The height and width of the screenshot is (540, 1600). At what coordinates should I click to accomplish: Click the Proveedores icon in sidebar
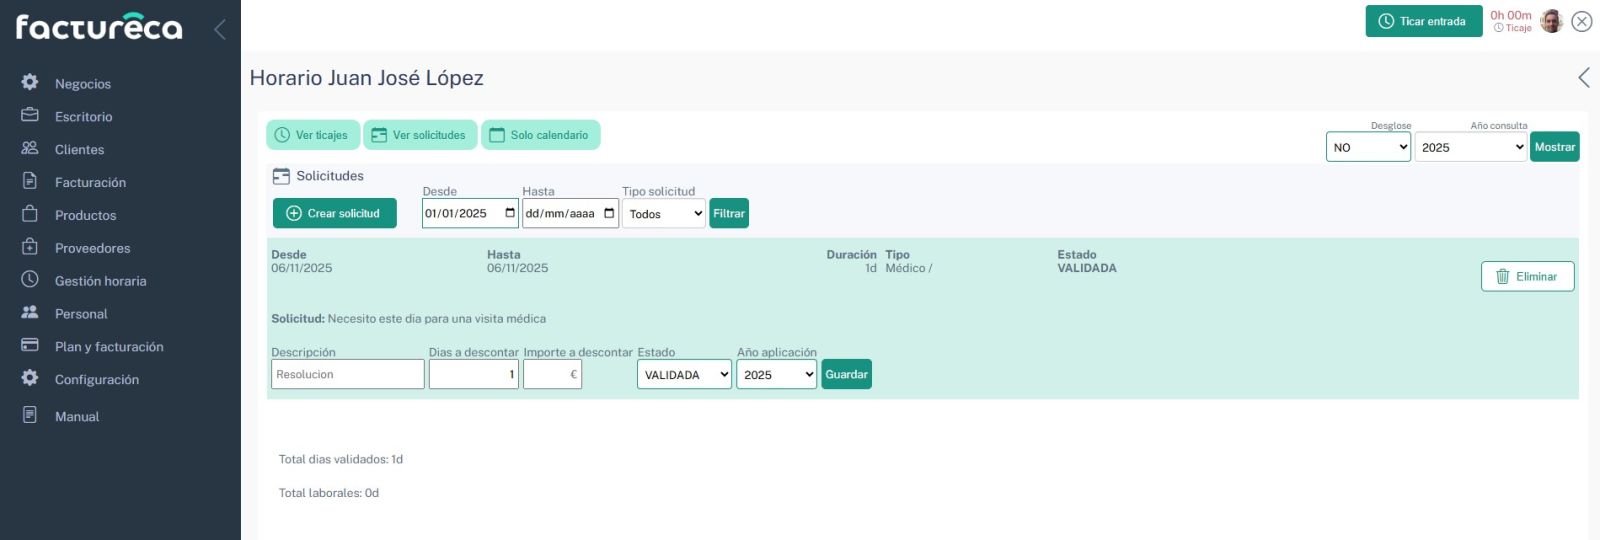pos(30,247)
